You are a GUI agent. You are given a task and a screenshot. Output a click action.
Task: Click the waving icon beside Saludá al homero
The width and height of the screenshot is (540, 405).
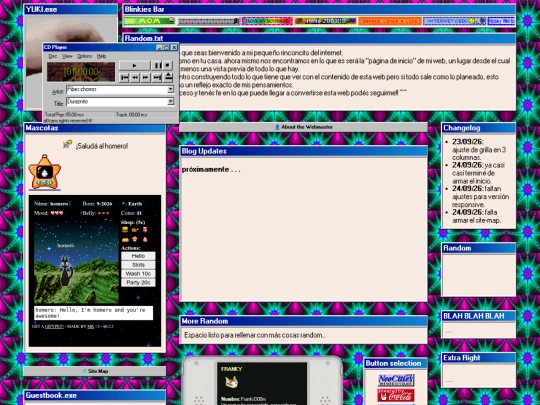click(x=68, y=144)
